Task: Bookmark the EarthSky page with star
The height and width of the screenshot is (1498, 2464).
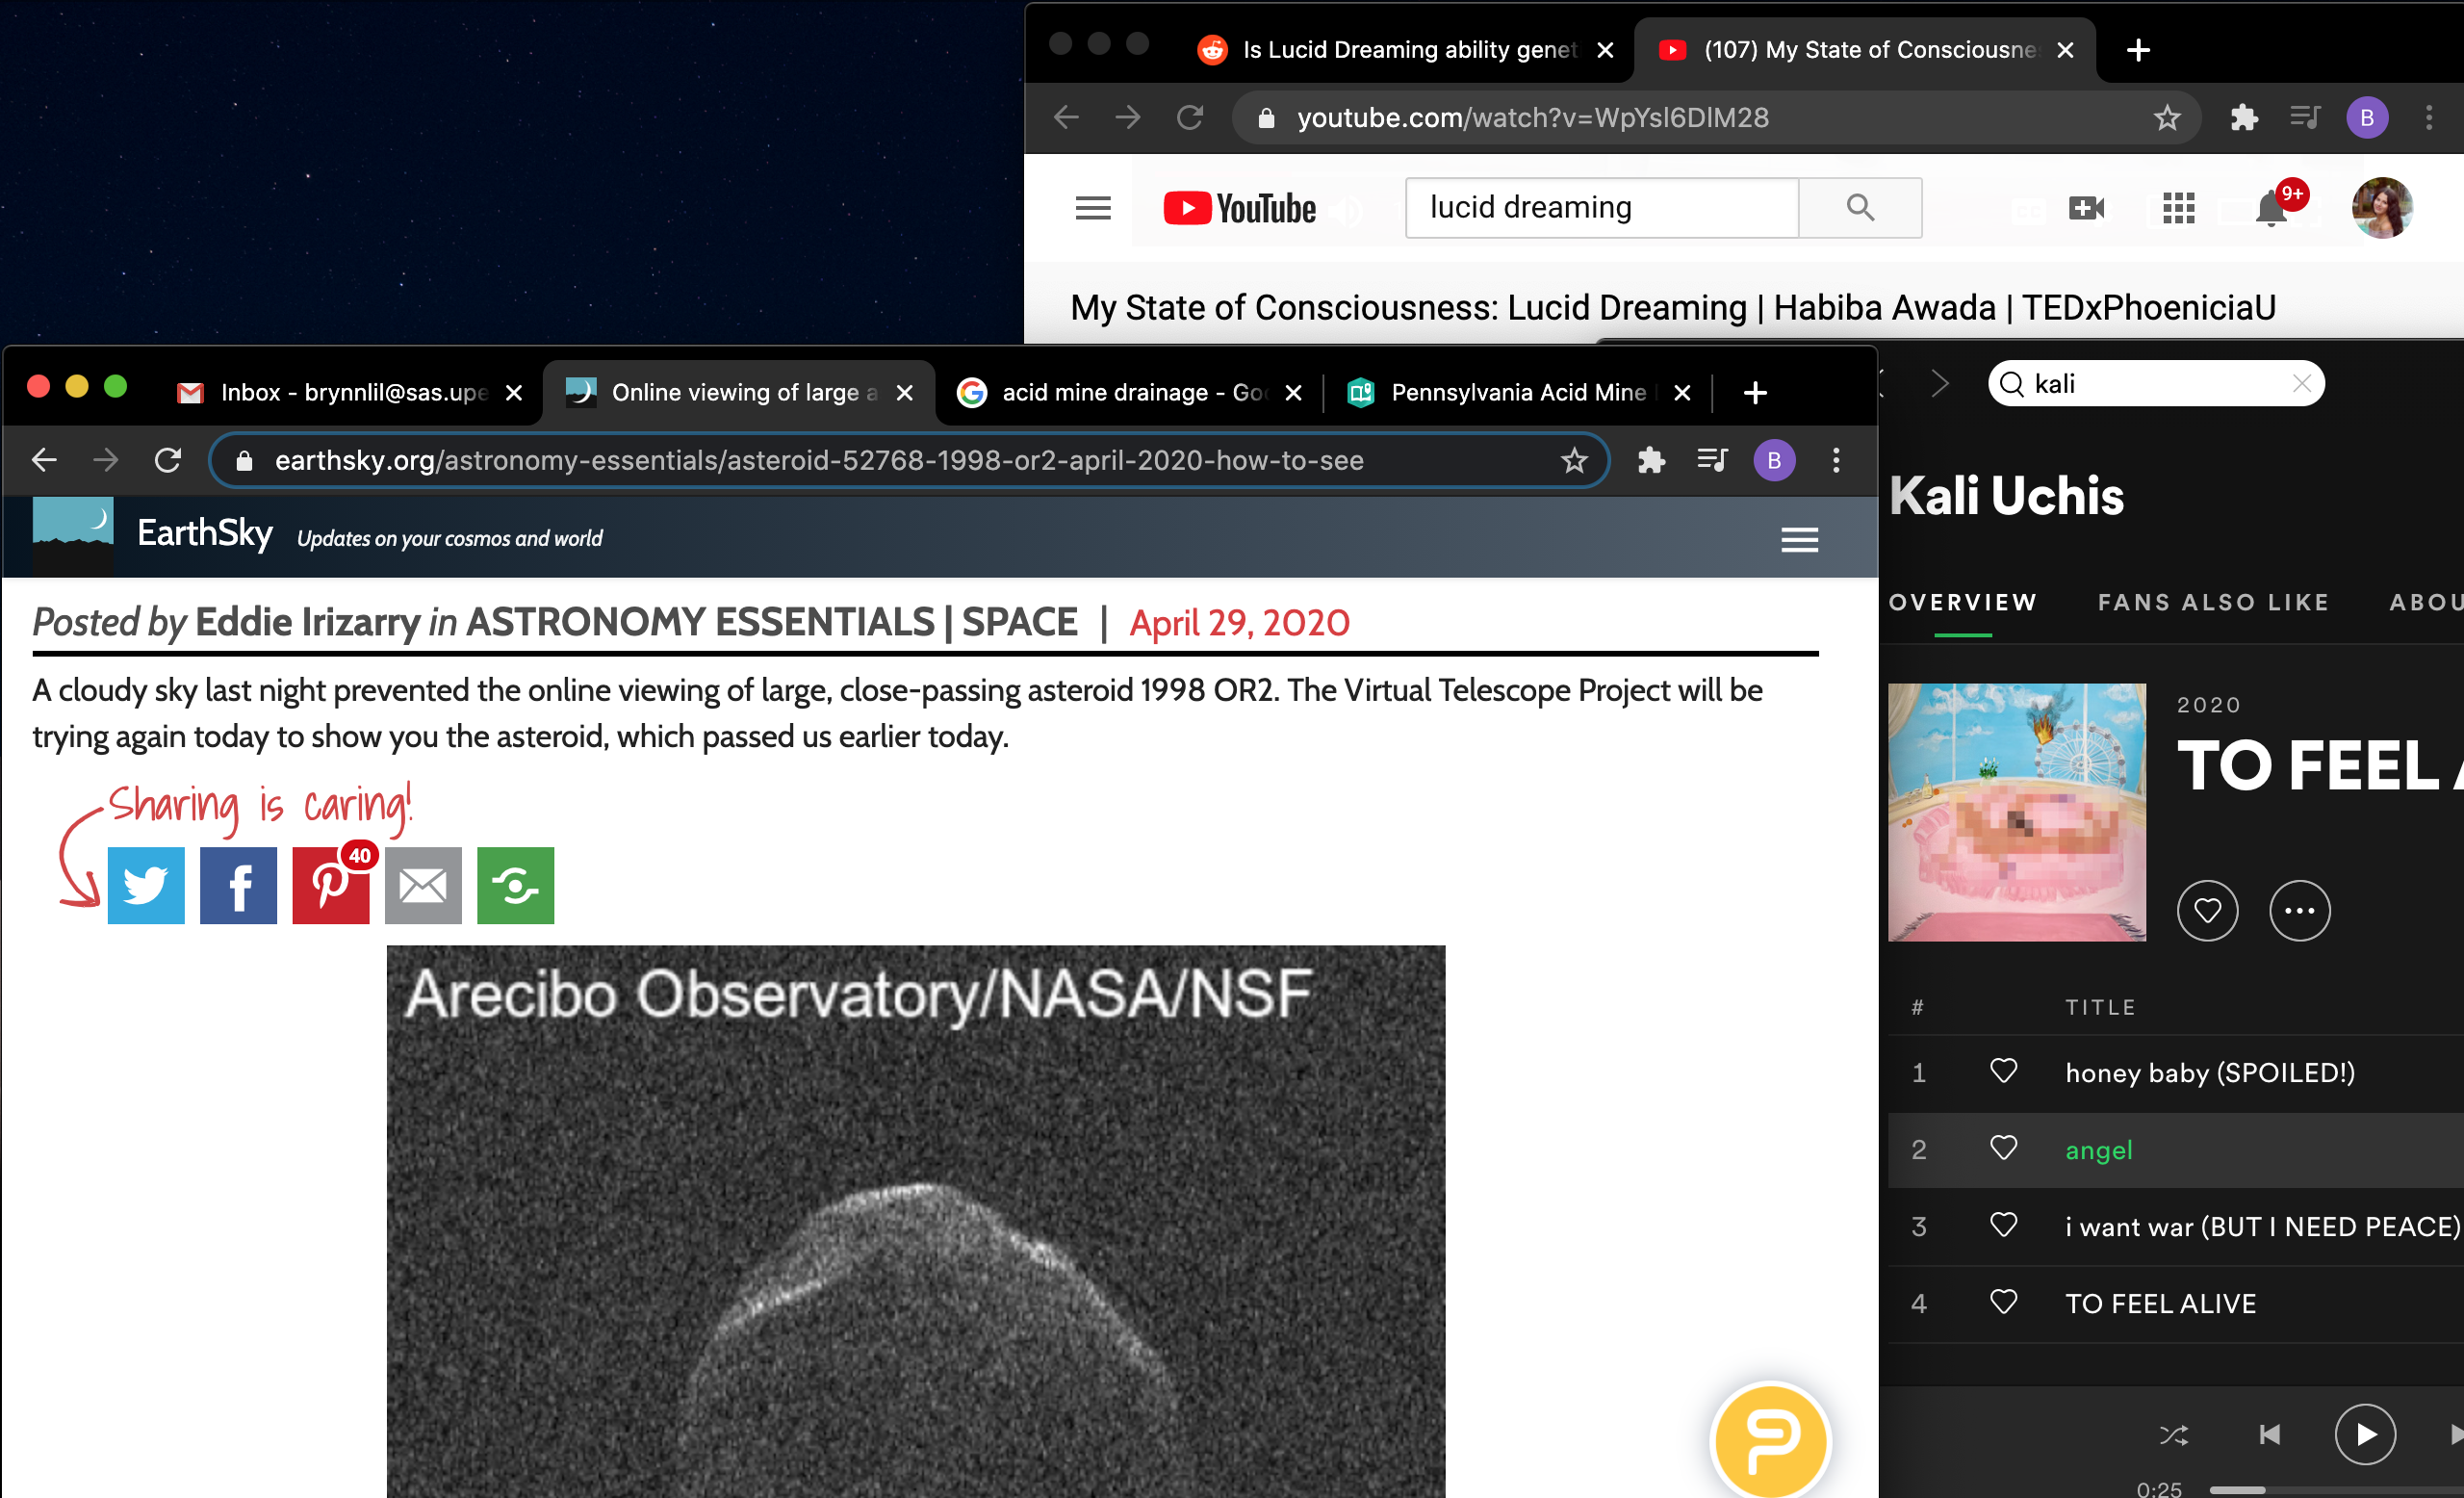Action: (x=1574, y=460)
